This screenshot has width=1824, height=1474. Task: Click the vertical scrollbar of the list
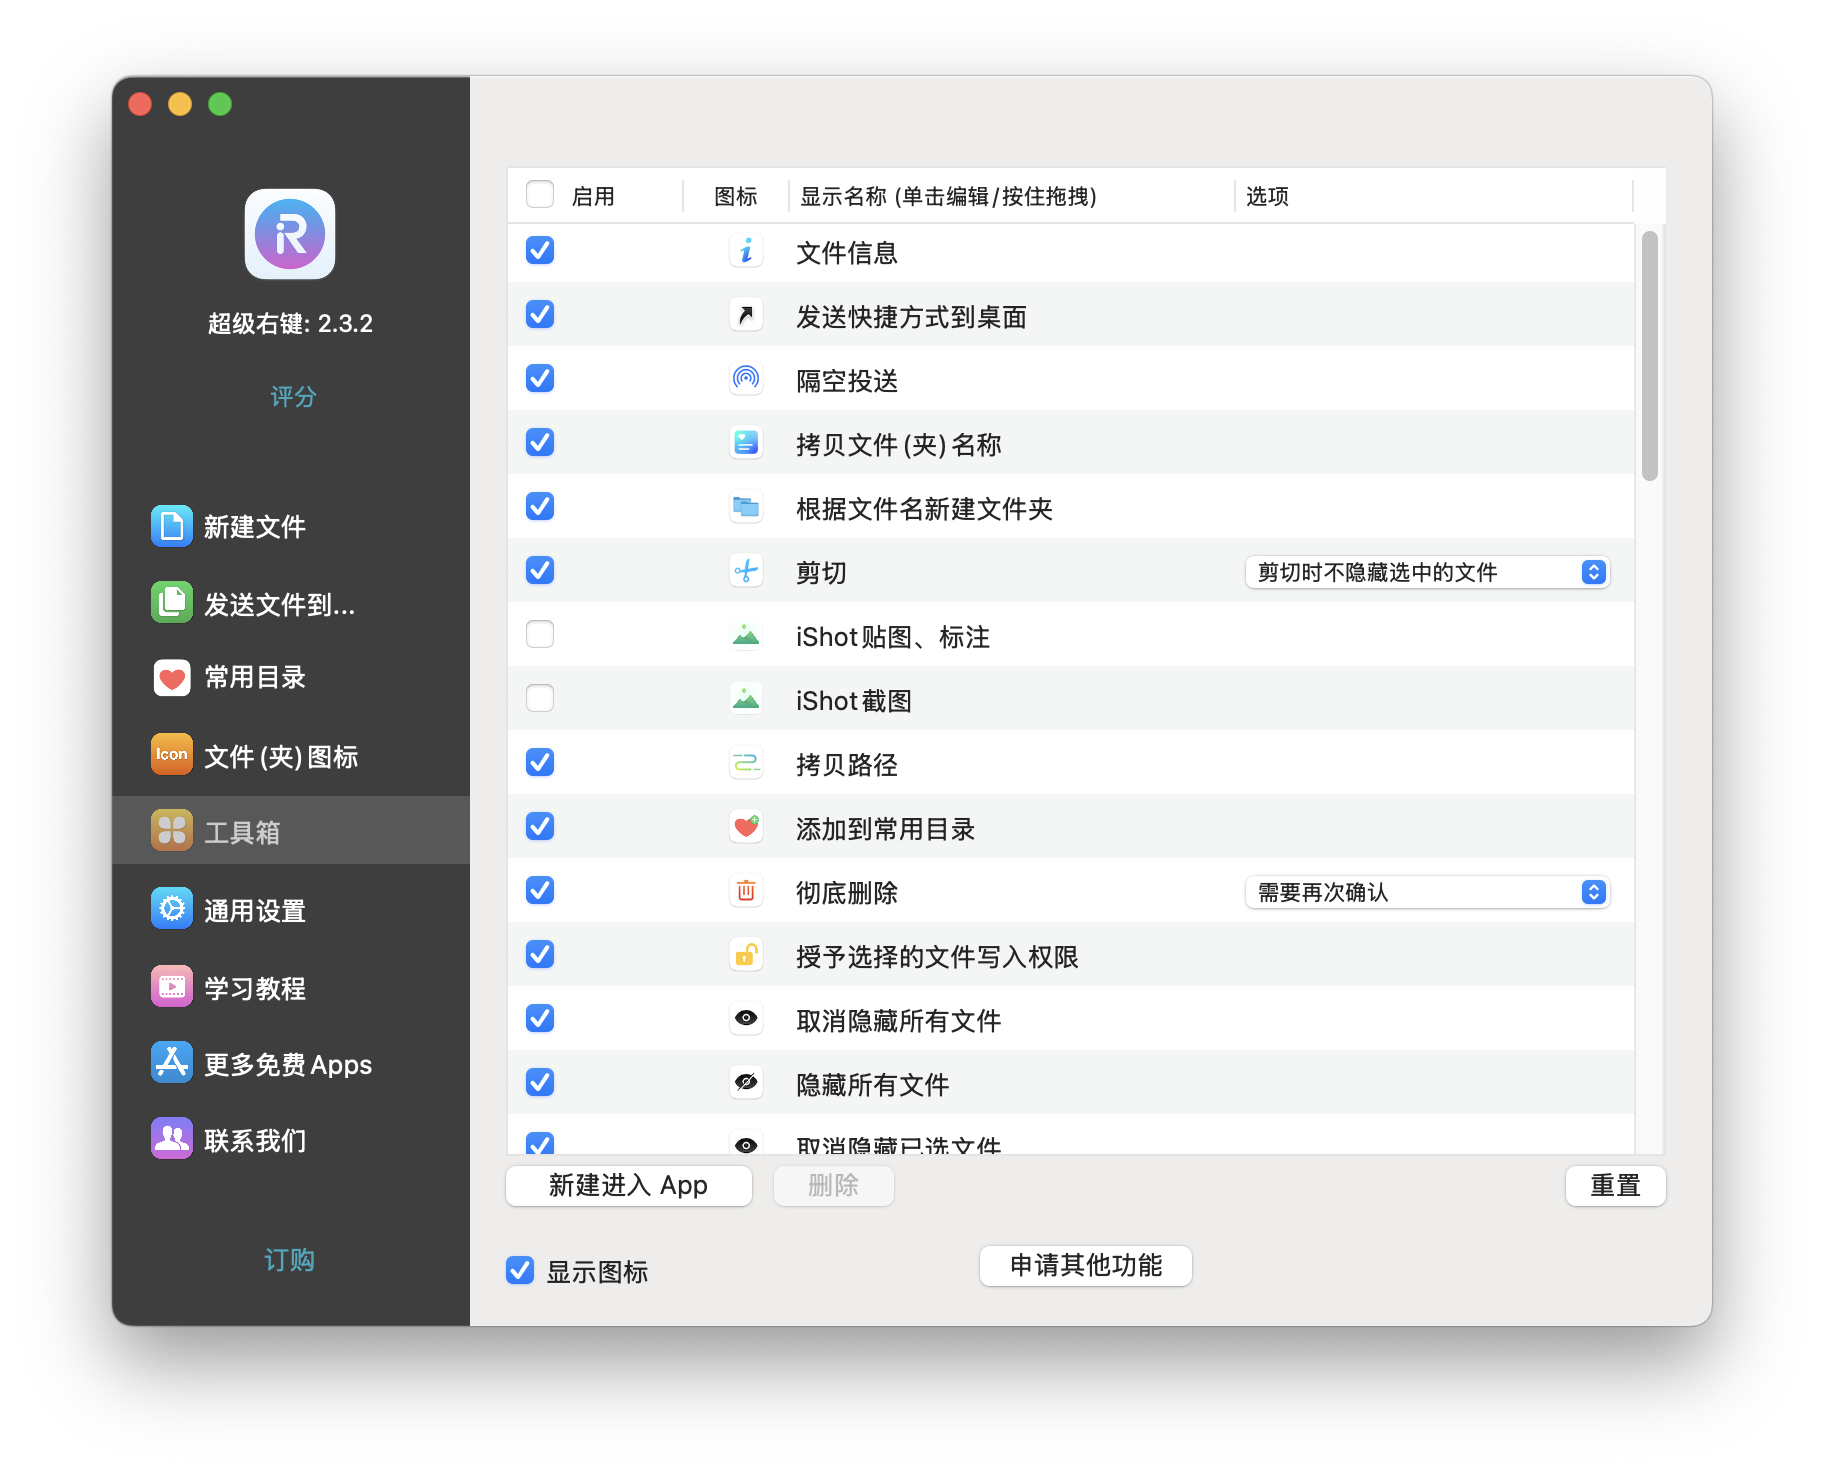tap(1650, 356)
